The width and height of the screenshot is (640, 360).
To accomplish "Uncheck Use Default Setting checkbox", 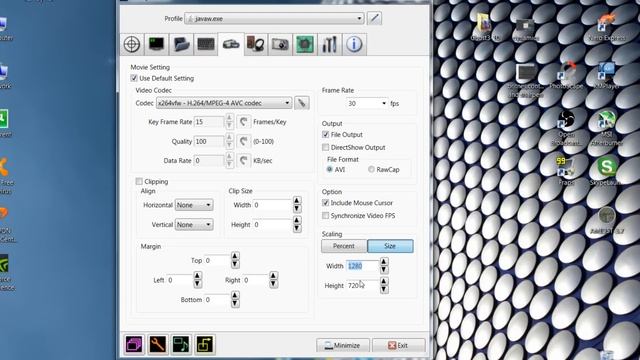I will pyautogui.click(x=134, y=78).
